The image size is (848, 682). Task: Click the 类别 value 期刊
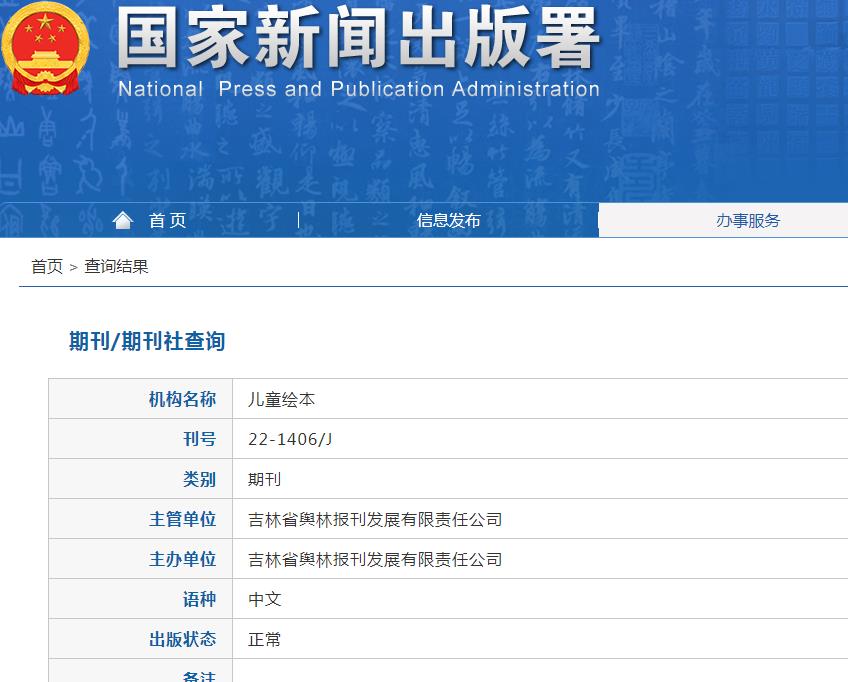coord(264,478)
